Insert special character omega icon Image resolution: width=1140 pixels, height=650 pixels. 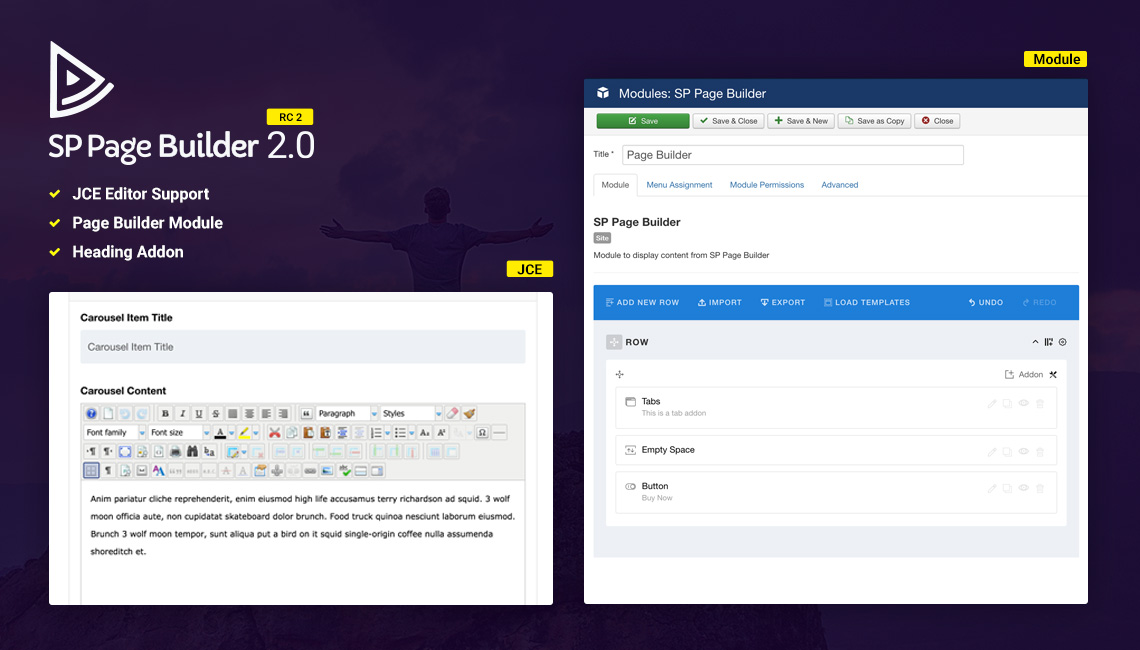click(x=483, y=433)
